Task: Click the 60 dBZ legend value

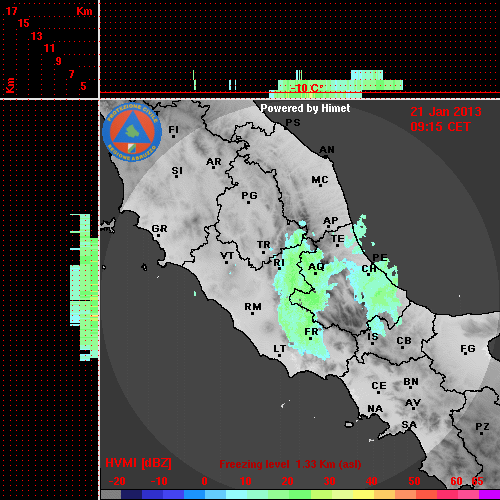Action: [456, 481]
